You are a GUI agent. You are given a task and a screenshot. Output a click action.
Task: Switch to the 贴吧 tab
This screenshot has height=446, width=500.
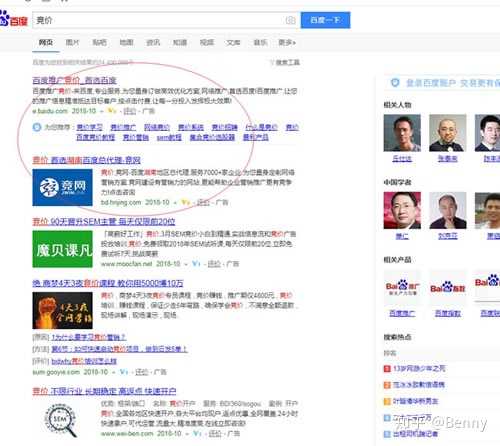click(x=99, y=42)
